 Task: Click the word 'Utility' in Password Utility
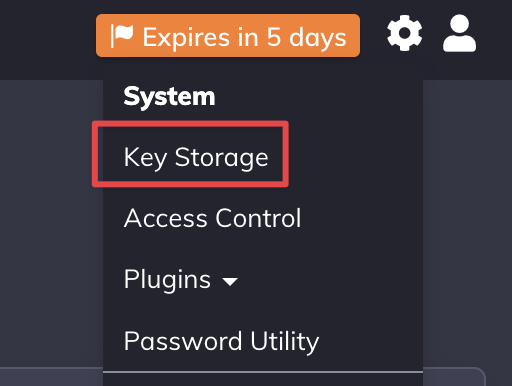coord(285,342)
